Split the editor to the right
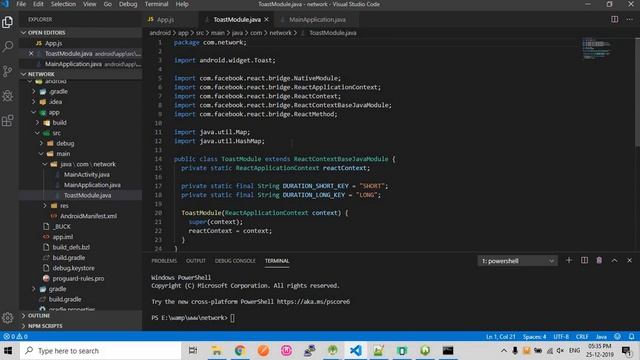 pyautogui.click(x=614, y=19)
